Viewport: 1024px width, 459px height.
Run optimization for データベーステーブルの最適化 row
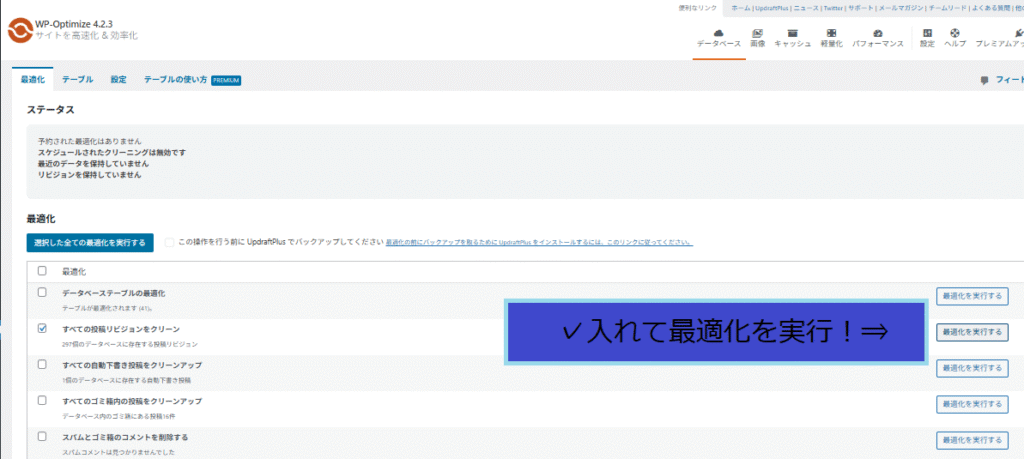tap(972, 296)
